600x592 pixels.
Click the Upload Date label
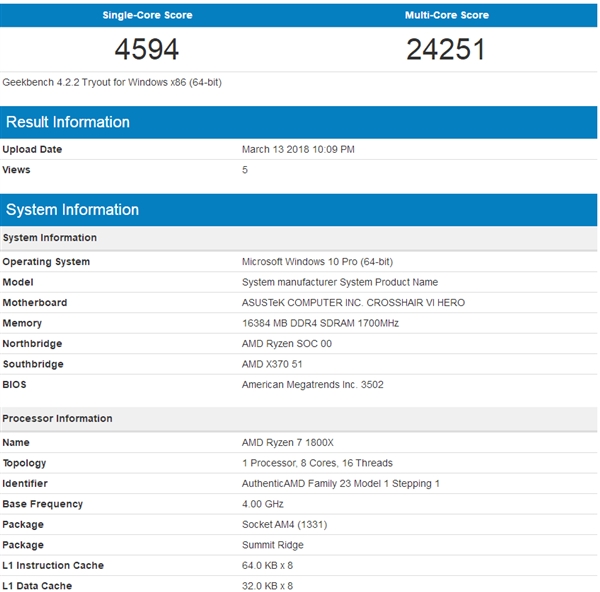tap(32, 149)
